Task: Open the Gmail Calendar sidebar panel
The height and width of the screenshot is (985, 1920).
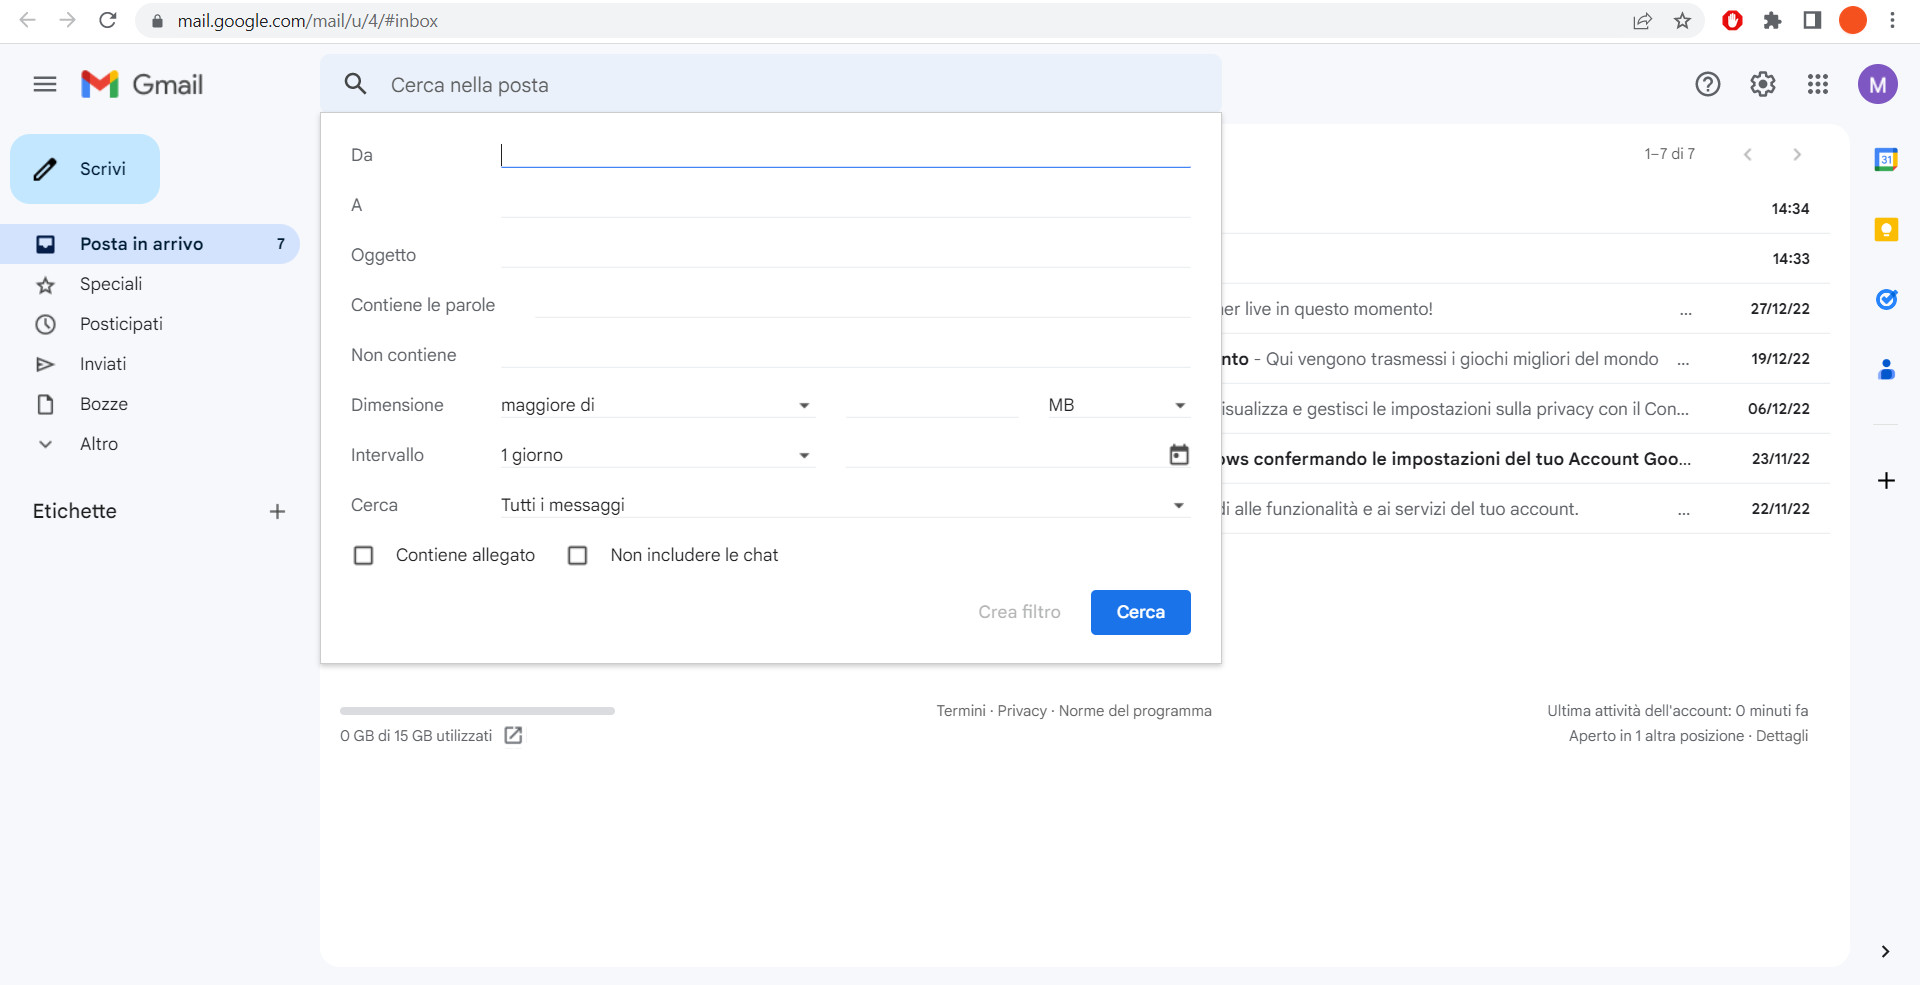Action: [1886, 159]
